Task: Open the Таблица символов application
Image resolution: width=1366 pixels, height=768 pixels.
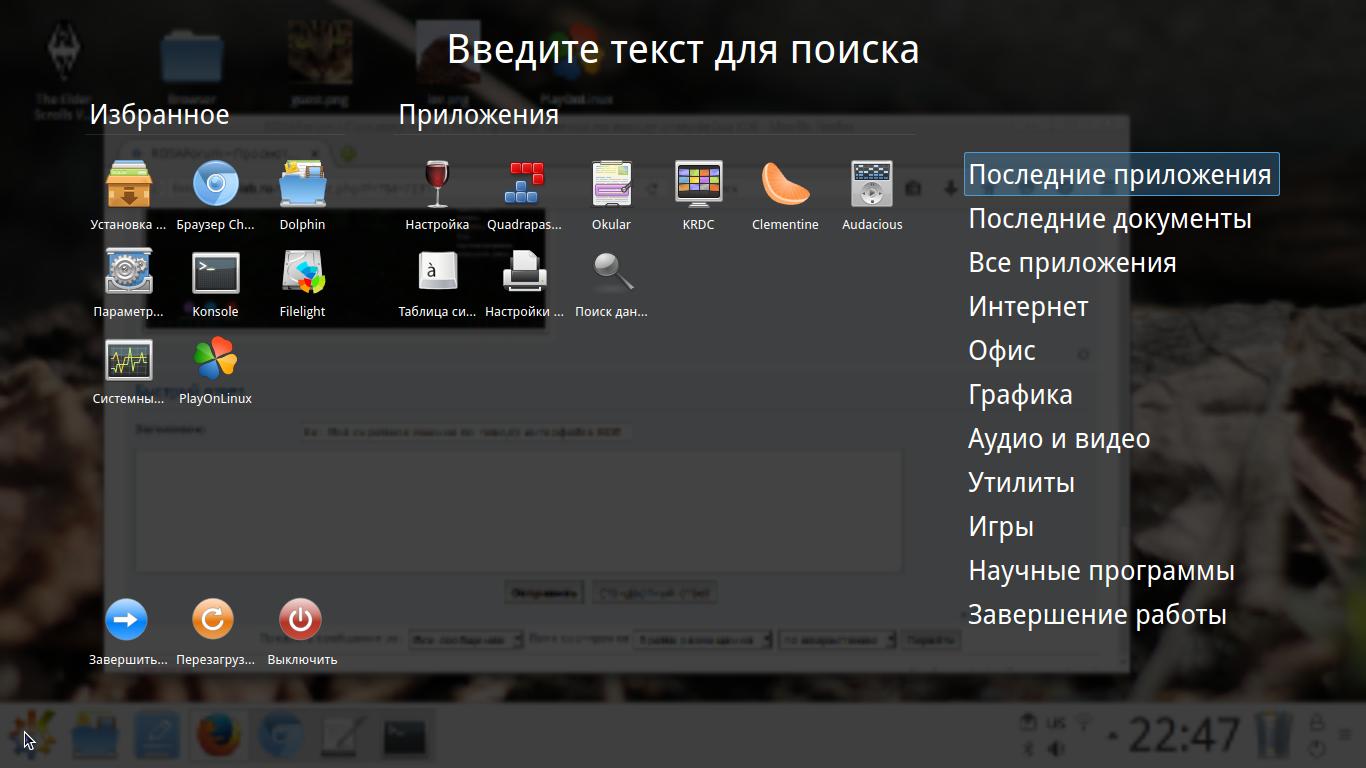Action: (437, 283)
